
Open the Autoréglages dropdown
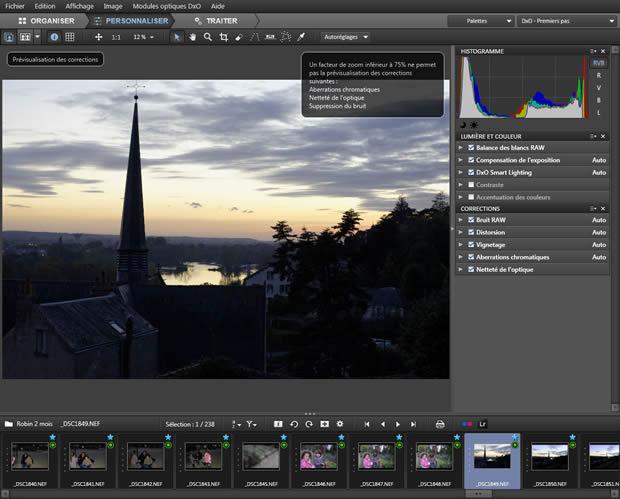(x=346, y=37)
